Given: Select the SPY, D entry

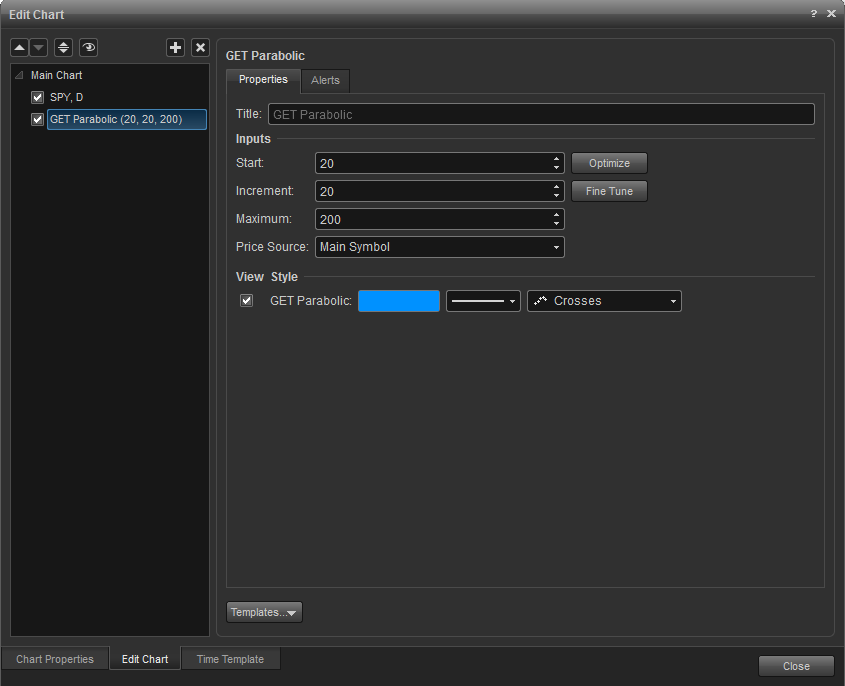Looking at the screenshot, I should click(x=67, y=98).
